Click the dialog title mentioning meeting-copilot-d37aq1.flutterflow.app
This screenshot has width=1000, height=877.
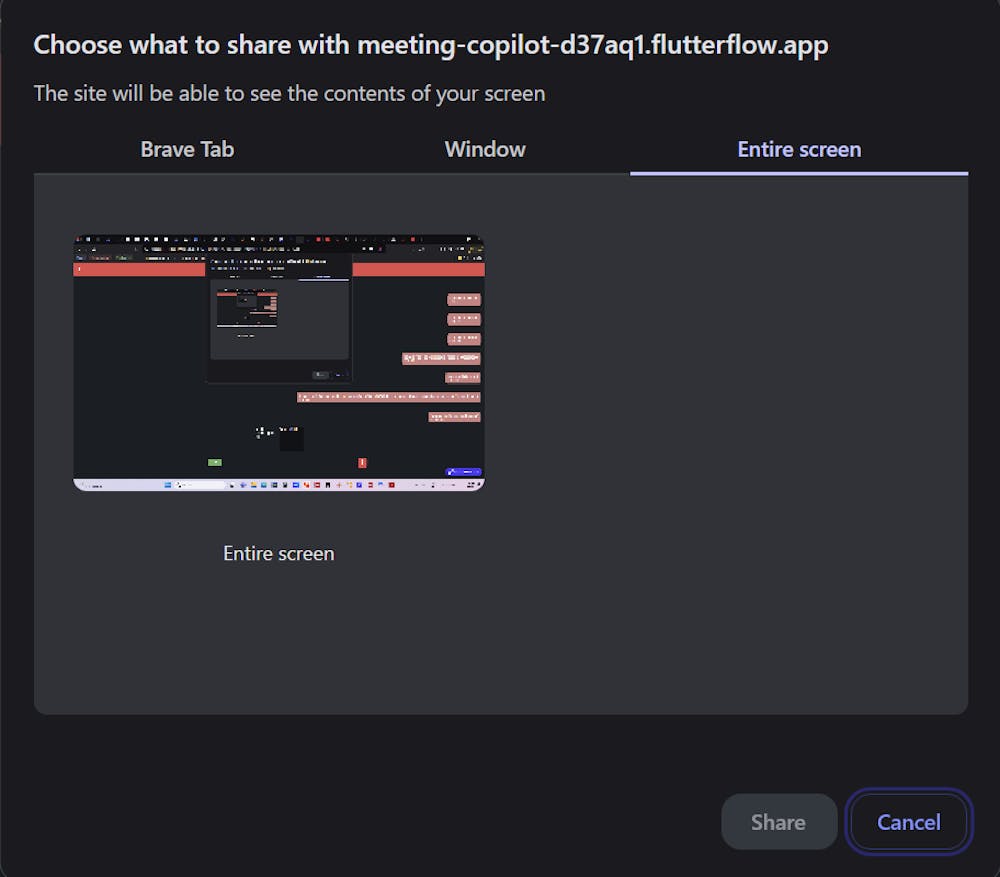pos(430,45)
